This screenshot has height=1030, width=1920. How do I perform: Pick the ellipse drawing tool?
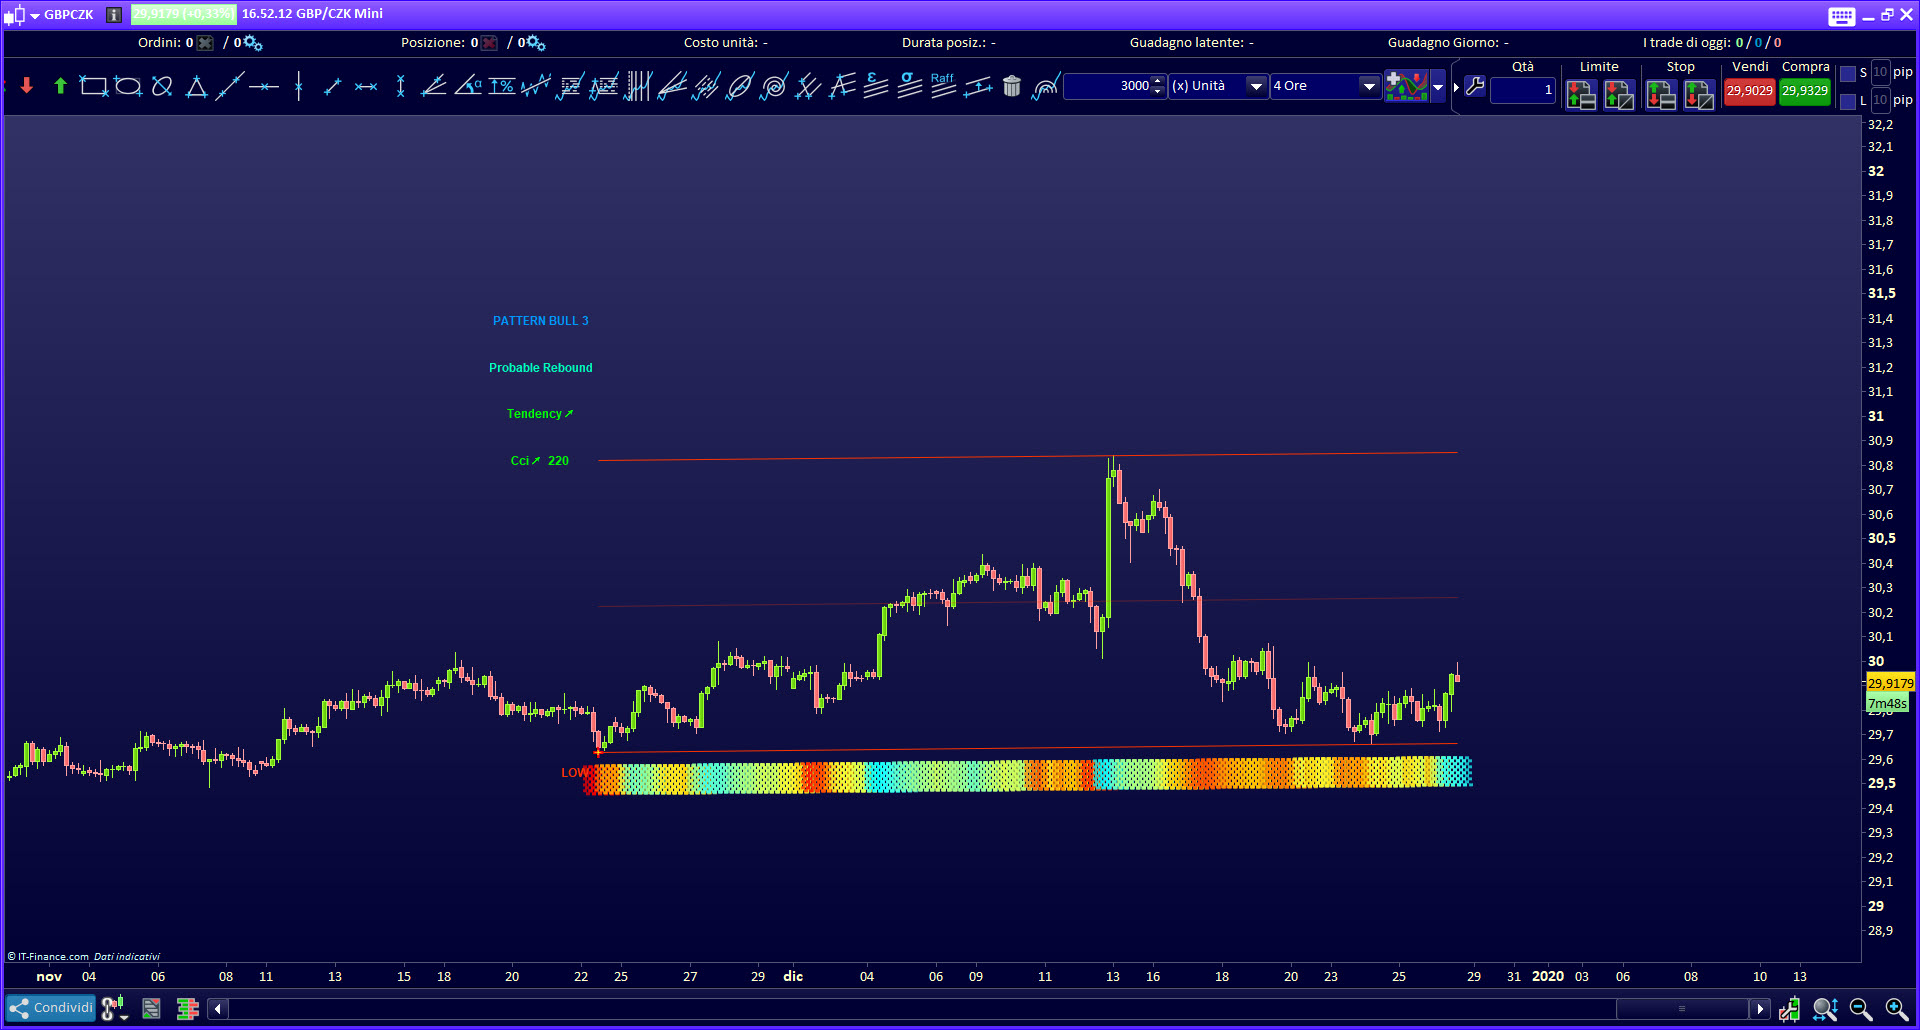127,87
